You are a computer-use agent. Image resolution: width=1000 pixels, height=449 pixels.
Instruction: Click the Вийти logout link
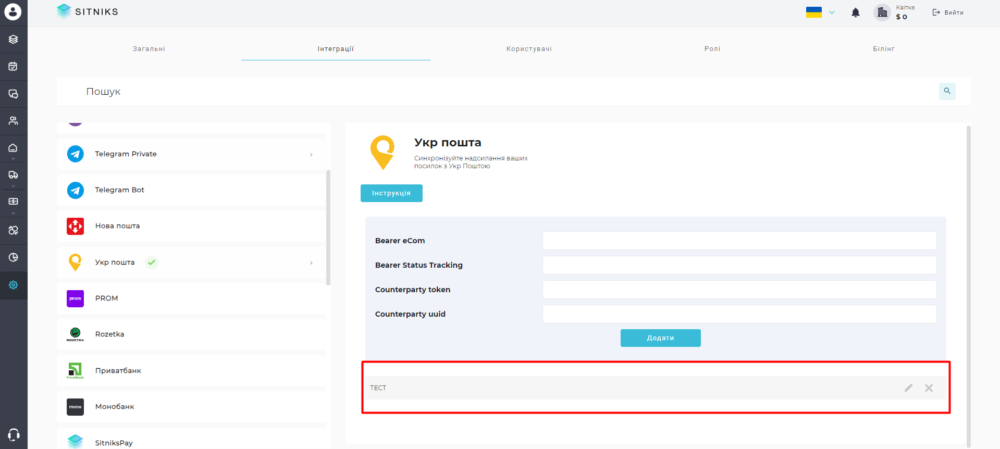point(948,13)
